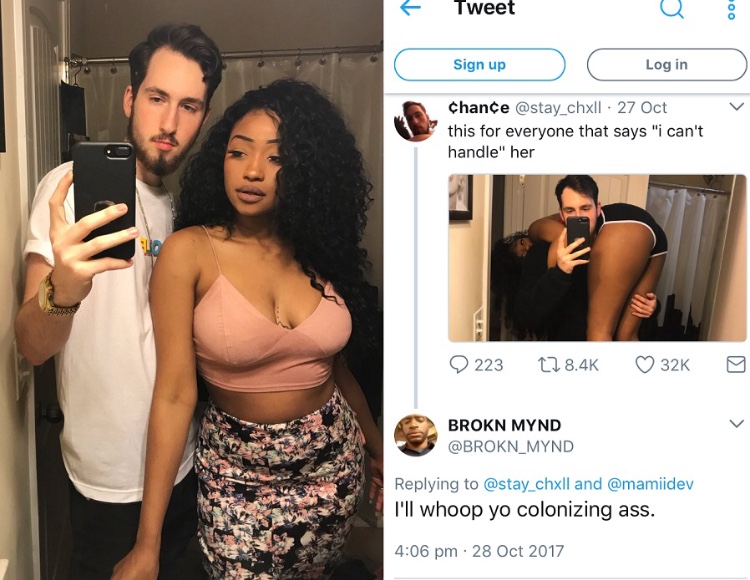Click the @BROKN_MYND handle text

(510, 446)
